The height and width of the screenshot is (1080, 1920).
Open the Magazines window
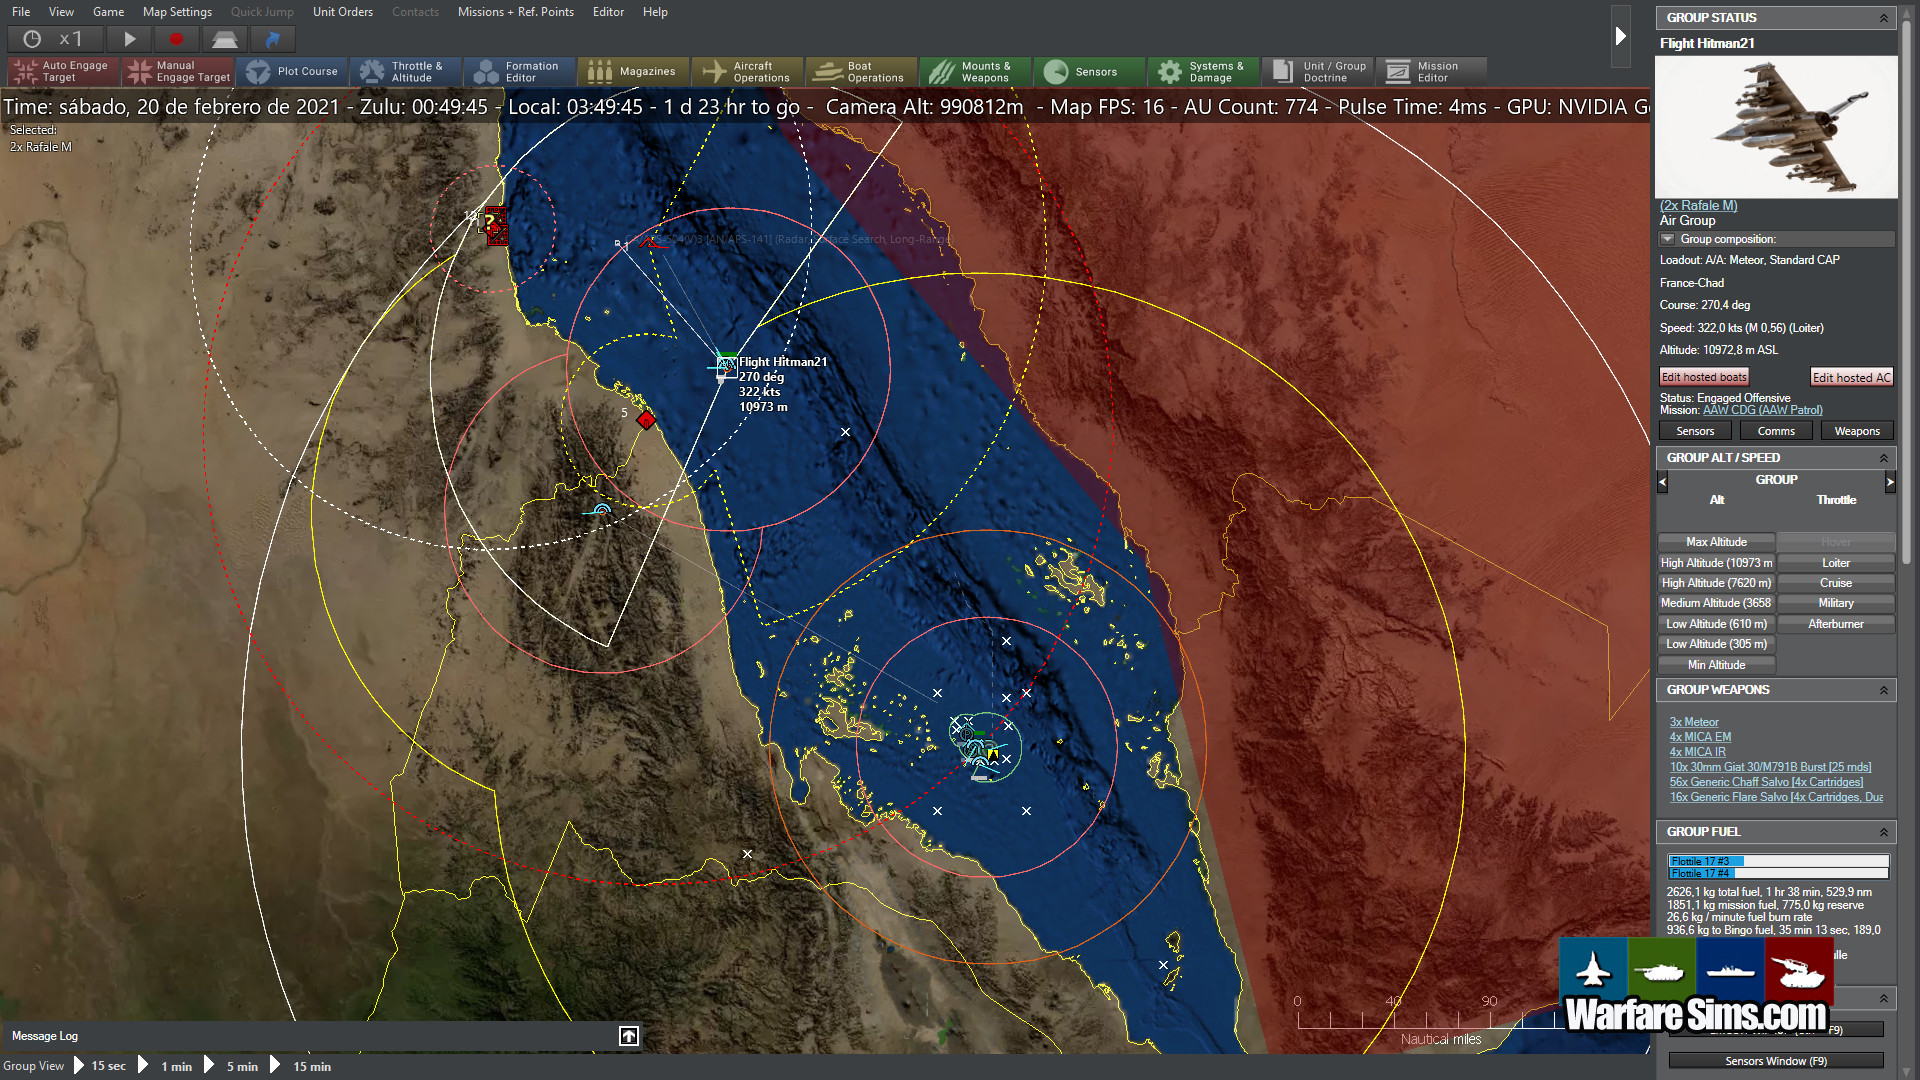pyautogui.click(x=633, y=71)
